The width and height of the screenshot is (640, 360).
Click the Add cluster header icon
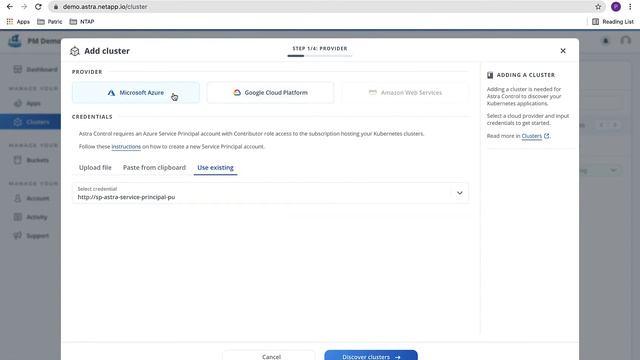pyautogui.click(x=75, y=51)
